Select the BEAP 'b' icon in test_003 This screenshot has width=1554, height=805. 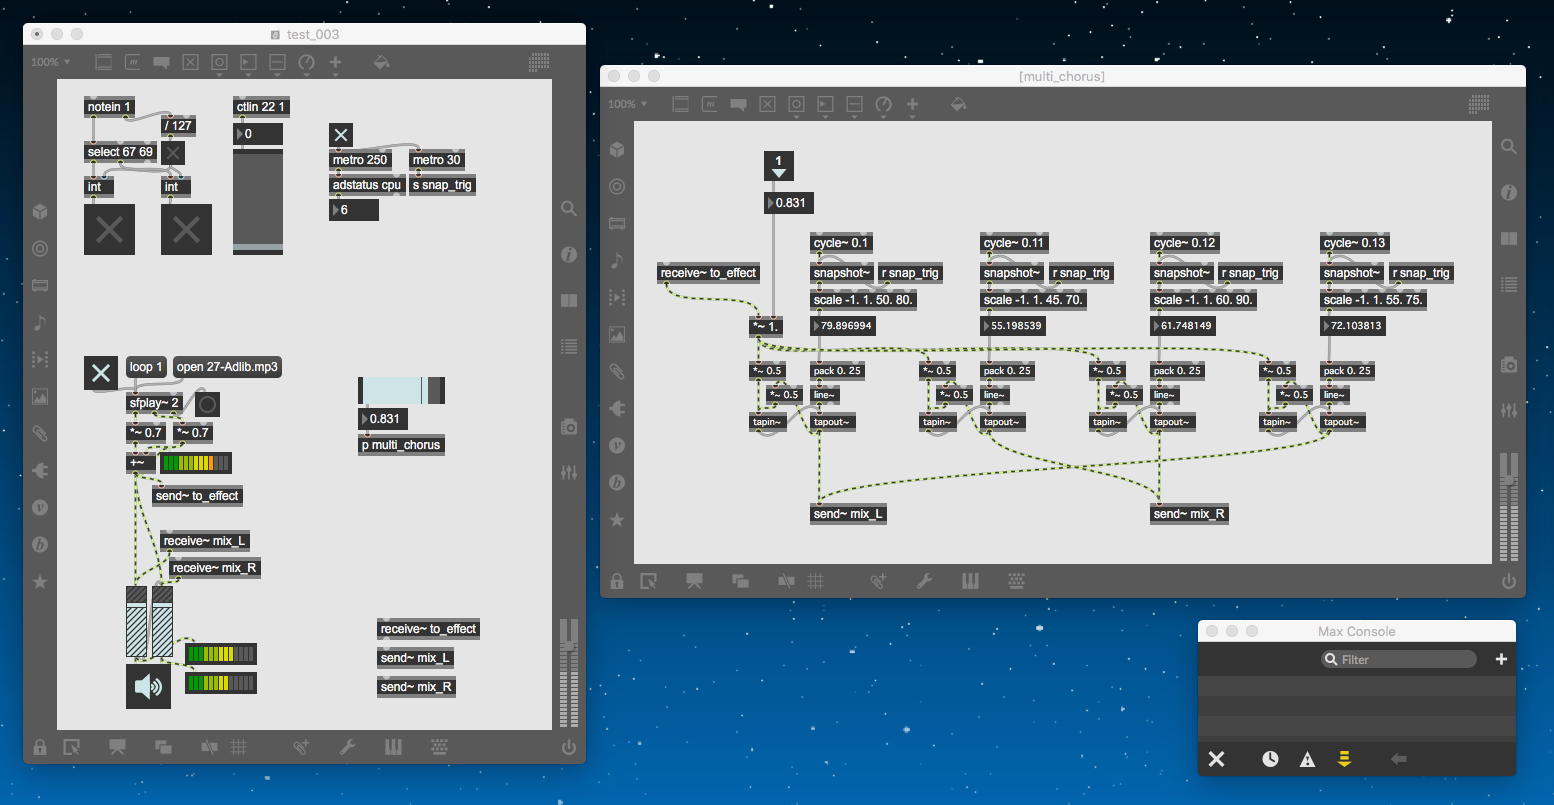point(40,544)
